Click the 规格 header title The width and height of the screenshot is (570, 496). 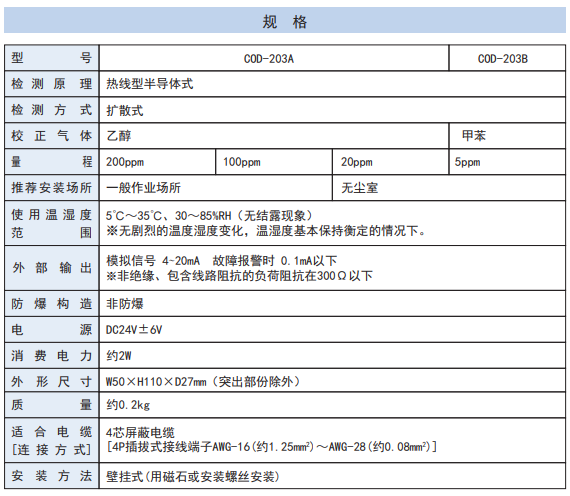285,22
